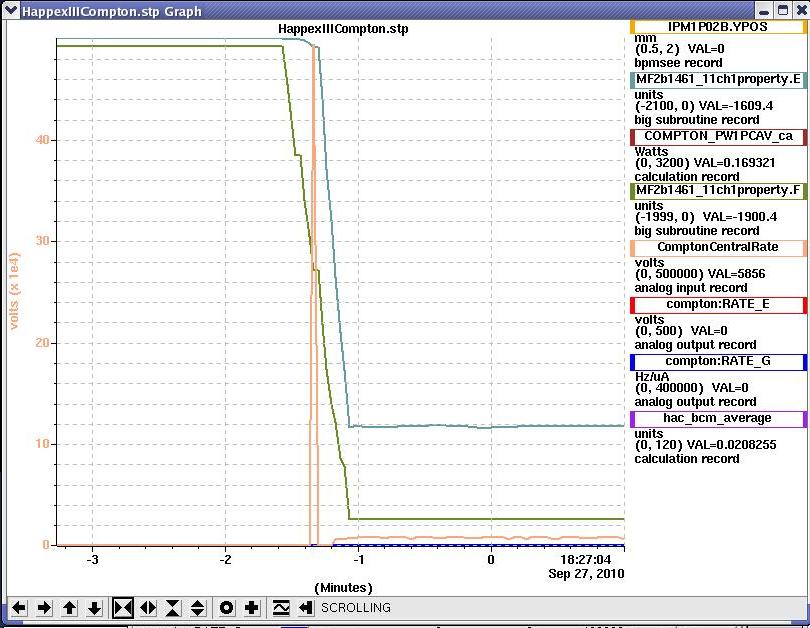The image size is (810, 628).
Task: Click vertical expand up-down triangles icon
Action: tap(198, 608)
